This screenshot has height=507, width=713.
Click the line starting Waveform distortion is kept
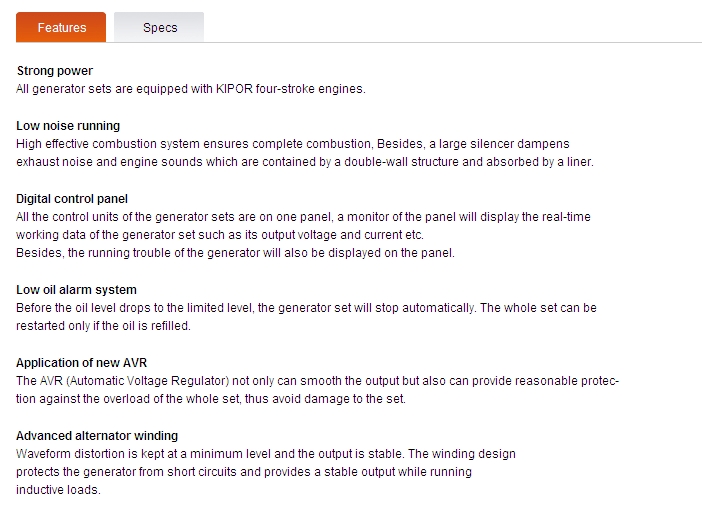266,454
